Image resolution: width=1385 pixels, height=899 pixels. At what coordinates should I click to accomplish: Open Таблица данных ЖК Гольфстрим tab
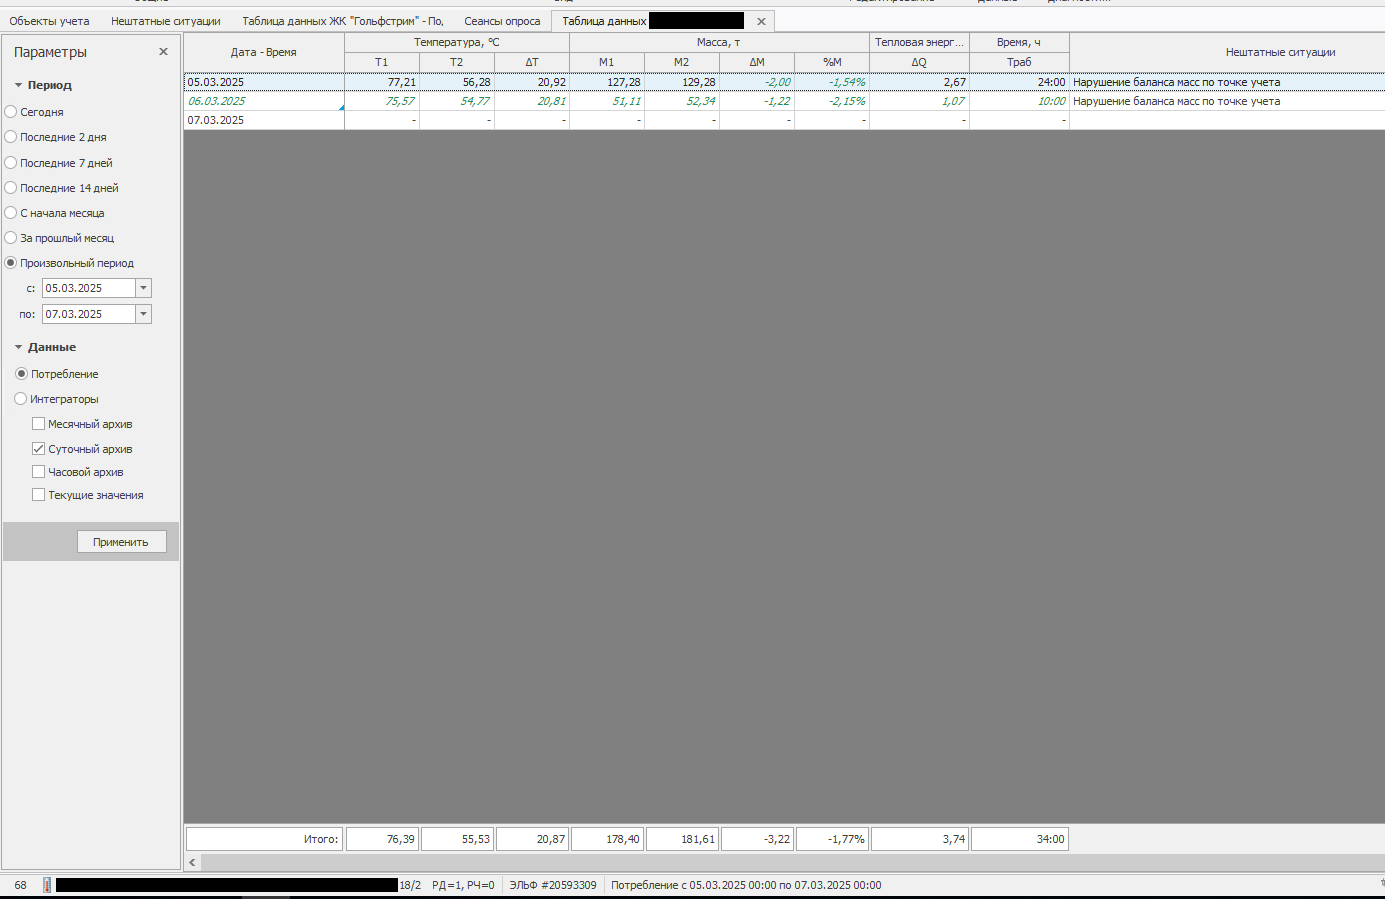pos(343,21)
